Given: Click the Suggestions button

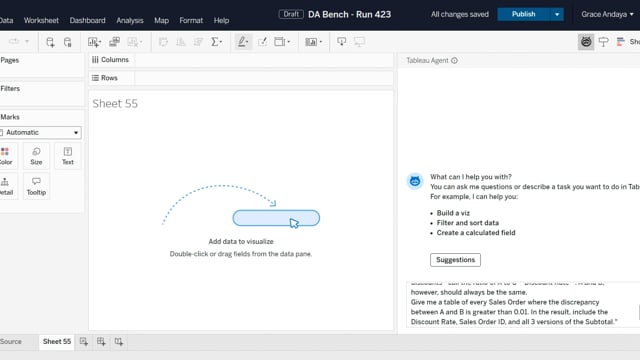Looking at the screenshot, I should tap(456, 260).
